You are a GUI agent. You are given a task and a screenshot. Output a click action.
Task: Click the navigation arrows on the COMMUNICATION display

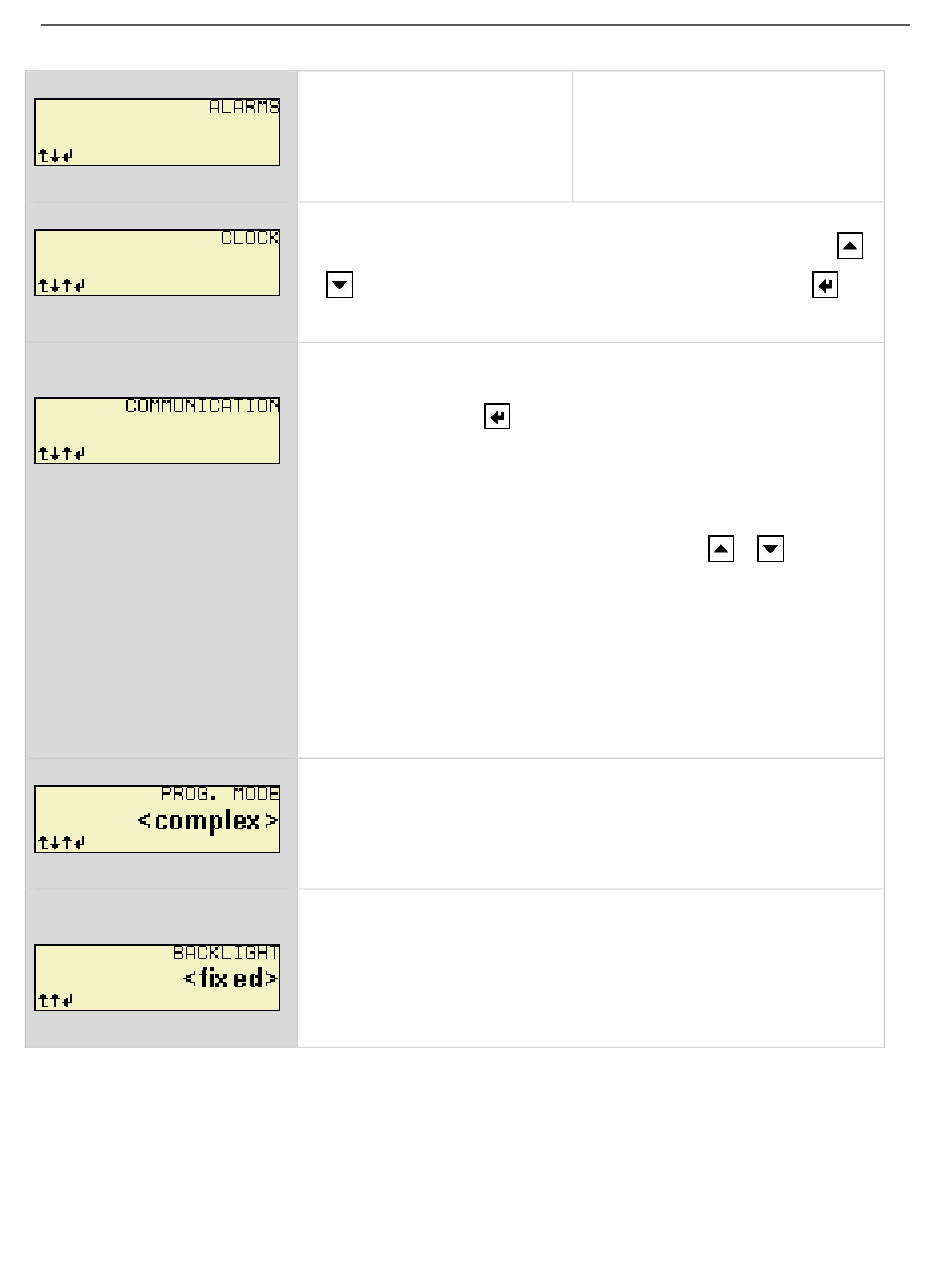(62, 454)
